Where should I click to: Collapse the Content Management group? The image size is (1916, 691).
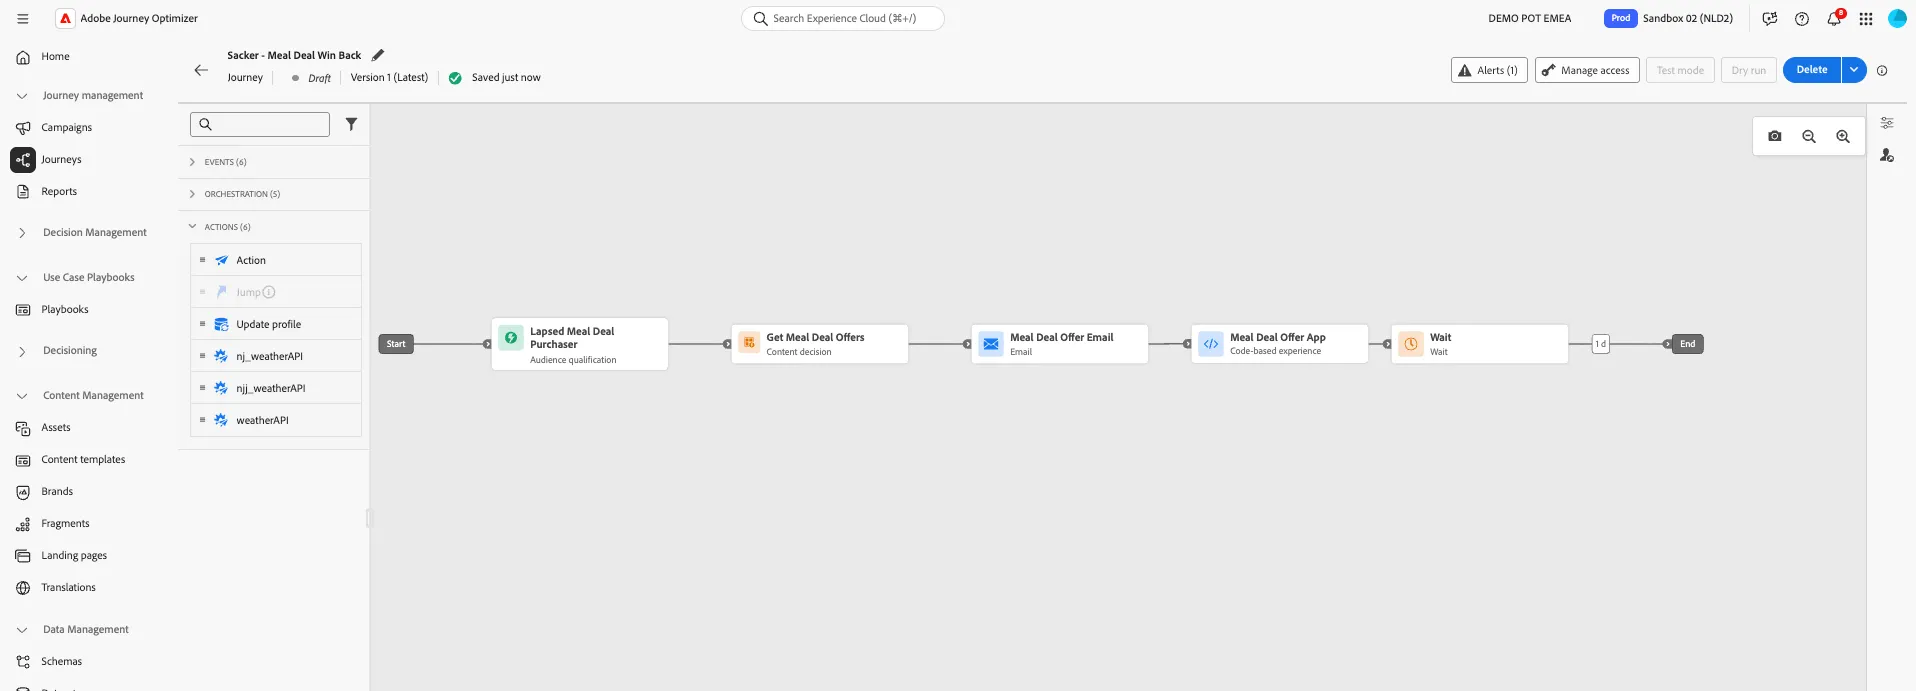22,396
